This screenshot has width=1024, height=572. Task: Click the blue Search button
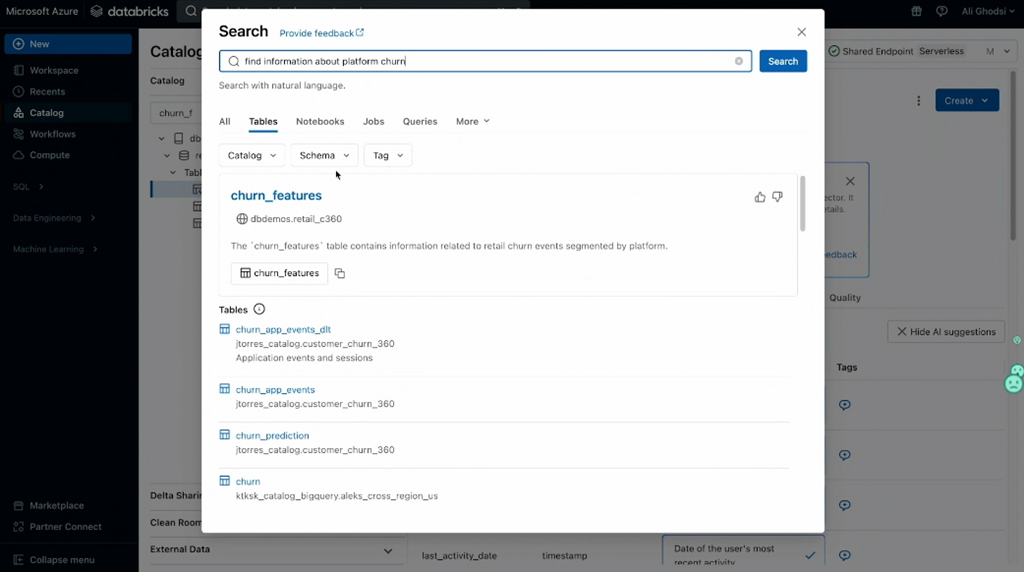783,61
